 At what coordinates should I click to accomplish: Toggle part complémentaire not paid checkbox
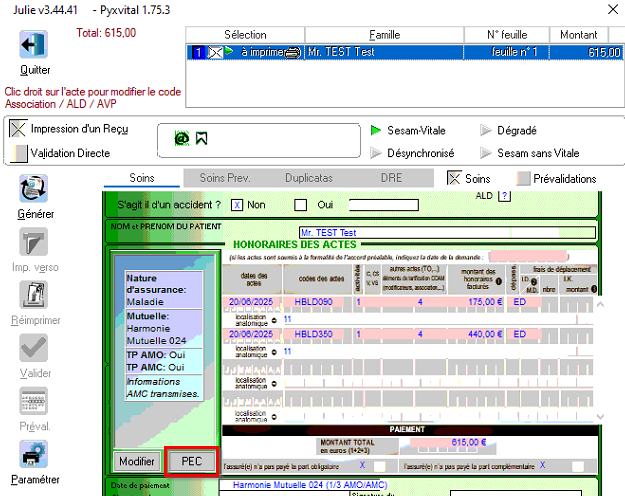click(578, 466)
